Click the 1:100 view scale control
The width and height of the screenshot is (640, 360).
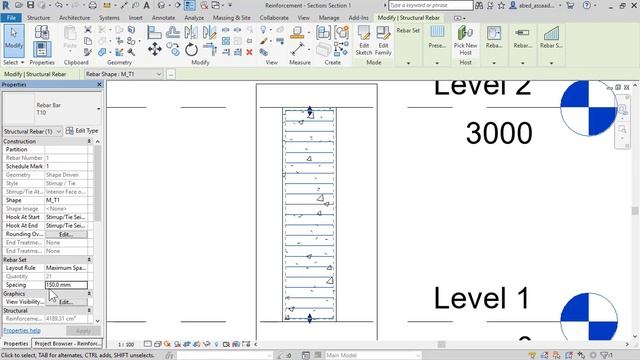point(126,344)
